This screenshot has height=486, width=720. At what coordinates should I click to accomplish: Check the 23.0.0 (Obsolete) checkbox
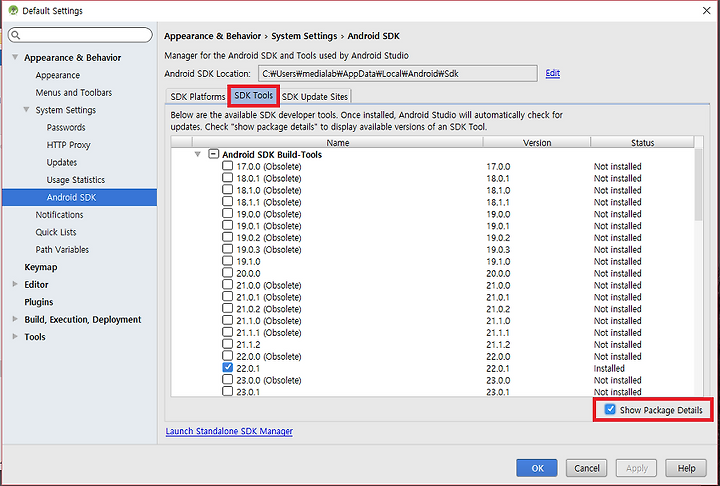tap(227, 380)
